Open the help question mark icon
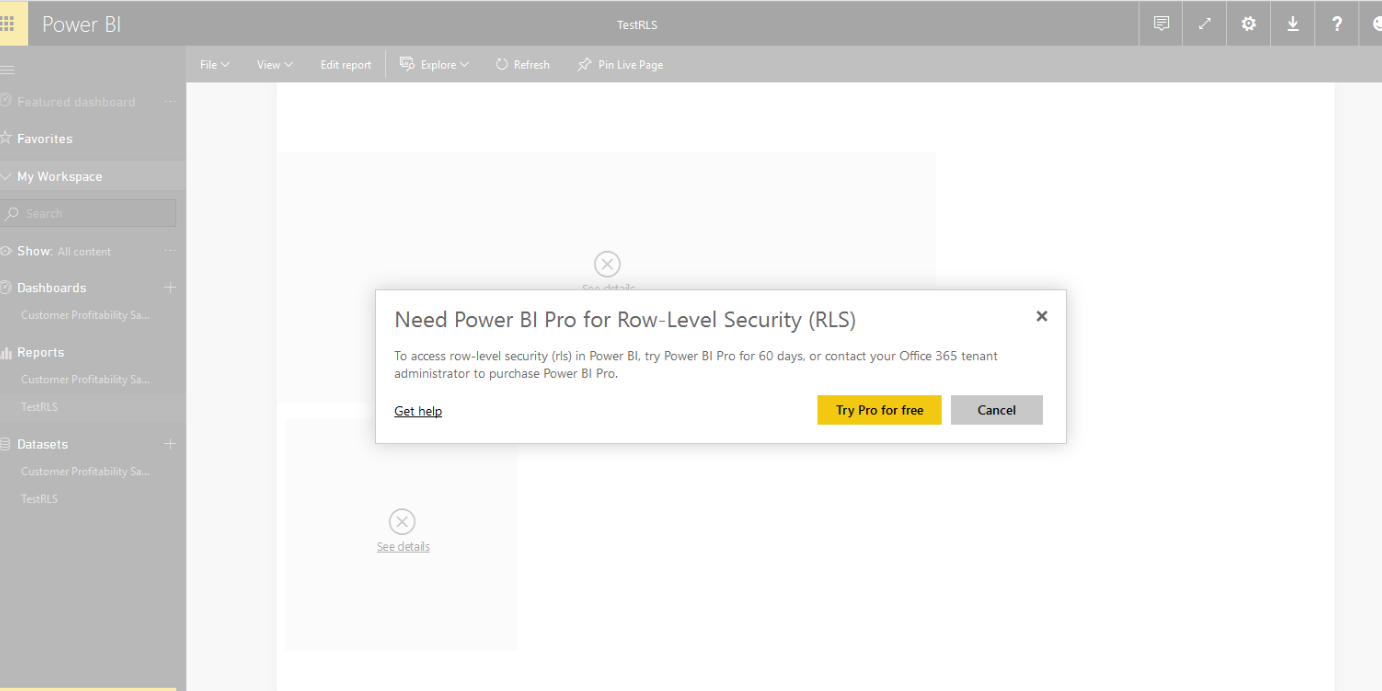The width and height of the screenshot is (1382, 691). pyautogui.click(x=1337, y=24)
